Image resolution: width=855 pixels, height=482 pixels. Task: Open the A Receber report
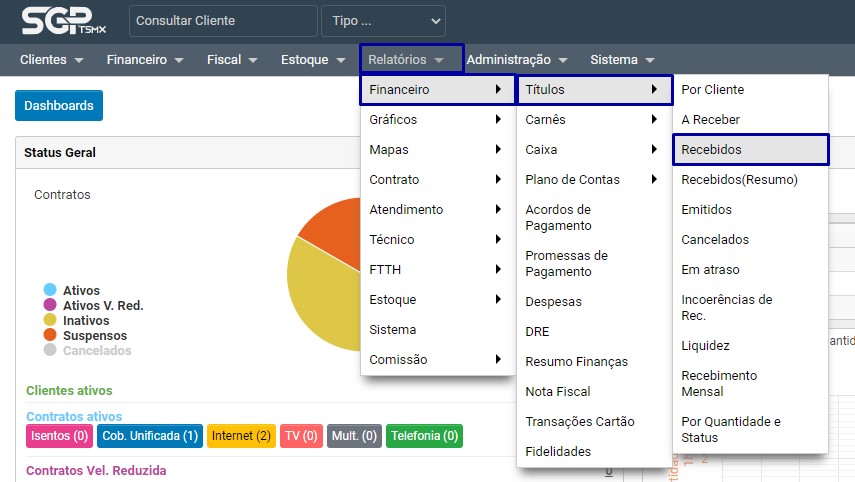tap(710, 120)
